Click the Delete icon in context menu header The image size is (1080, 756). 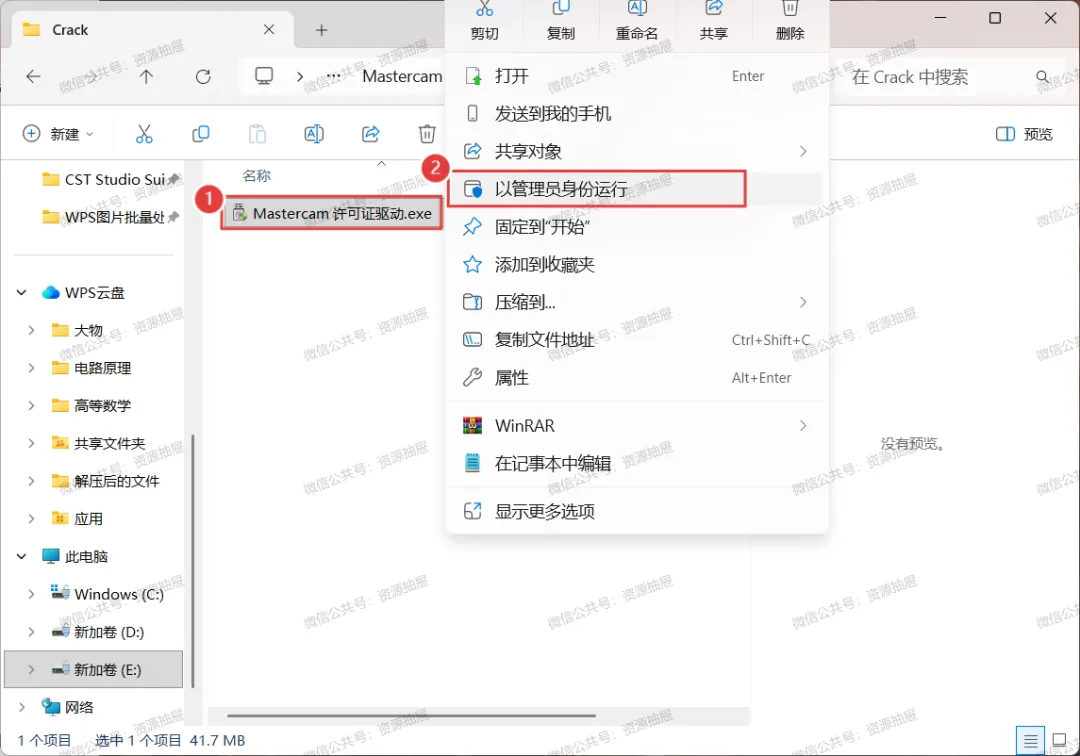tap(790, 9)
